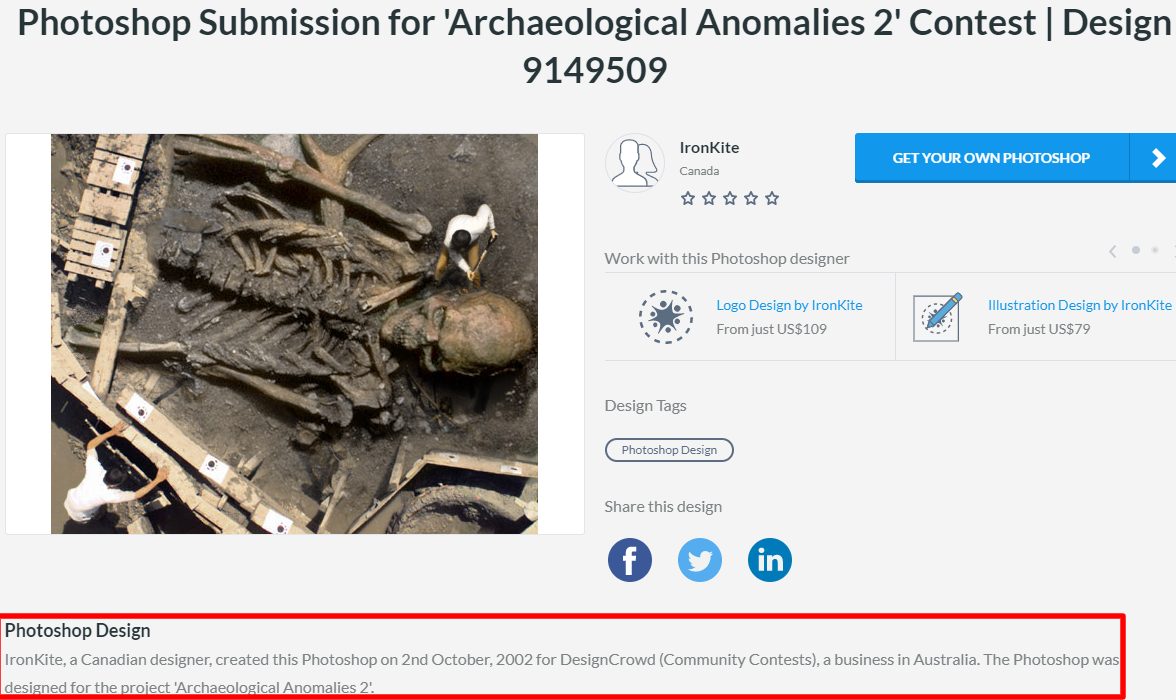This screenshot has width=1176, height=700.
Task: Click the Photoshop Design heading
Action: coord(77,630)
